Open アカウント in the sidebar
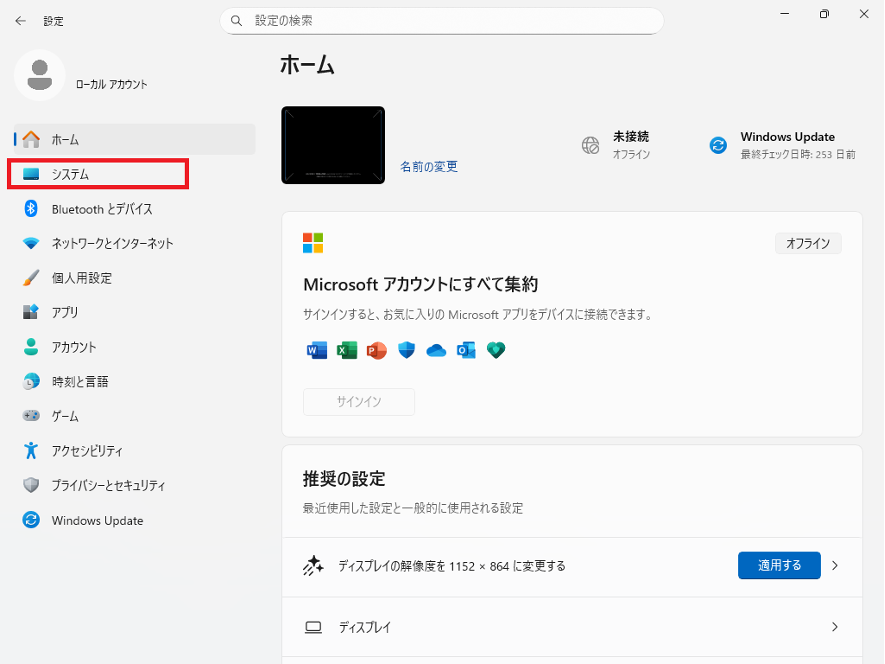 (x=135, y=347)
